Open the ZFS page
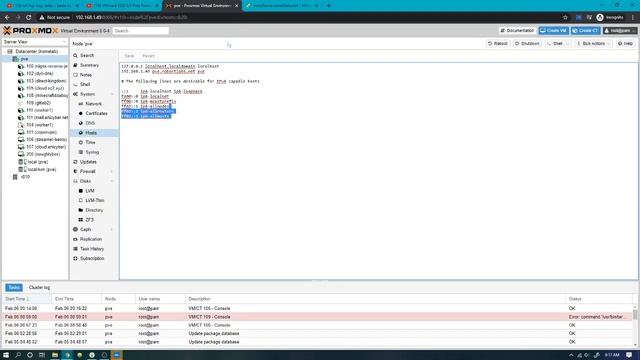The width and height of the screenshot is (640, 360). (x=89, y=220)
